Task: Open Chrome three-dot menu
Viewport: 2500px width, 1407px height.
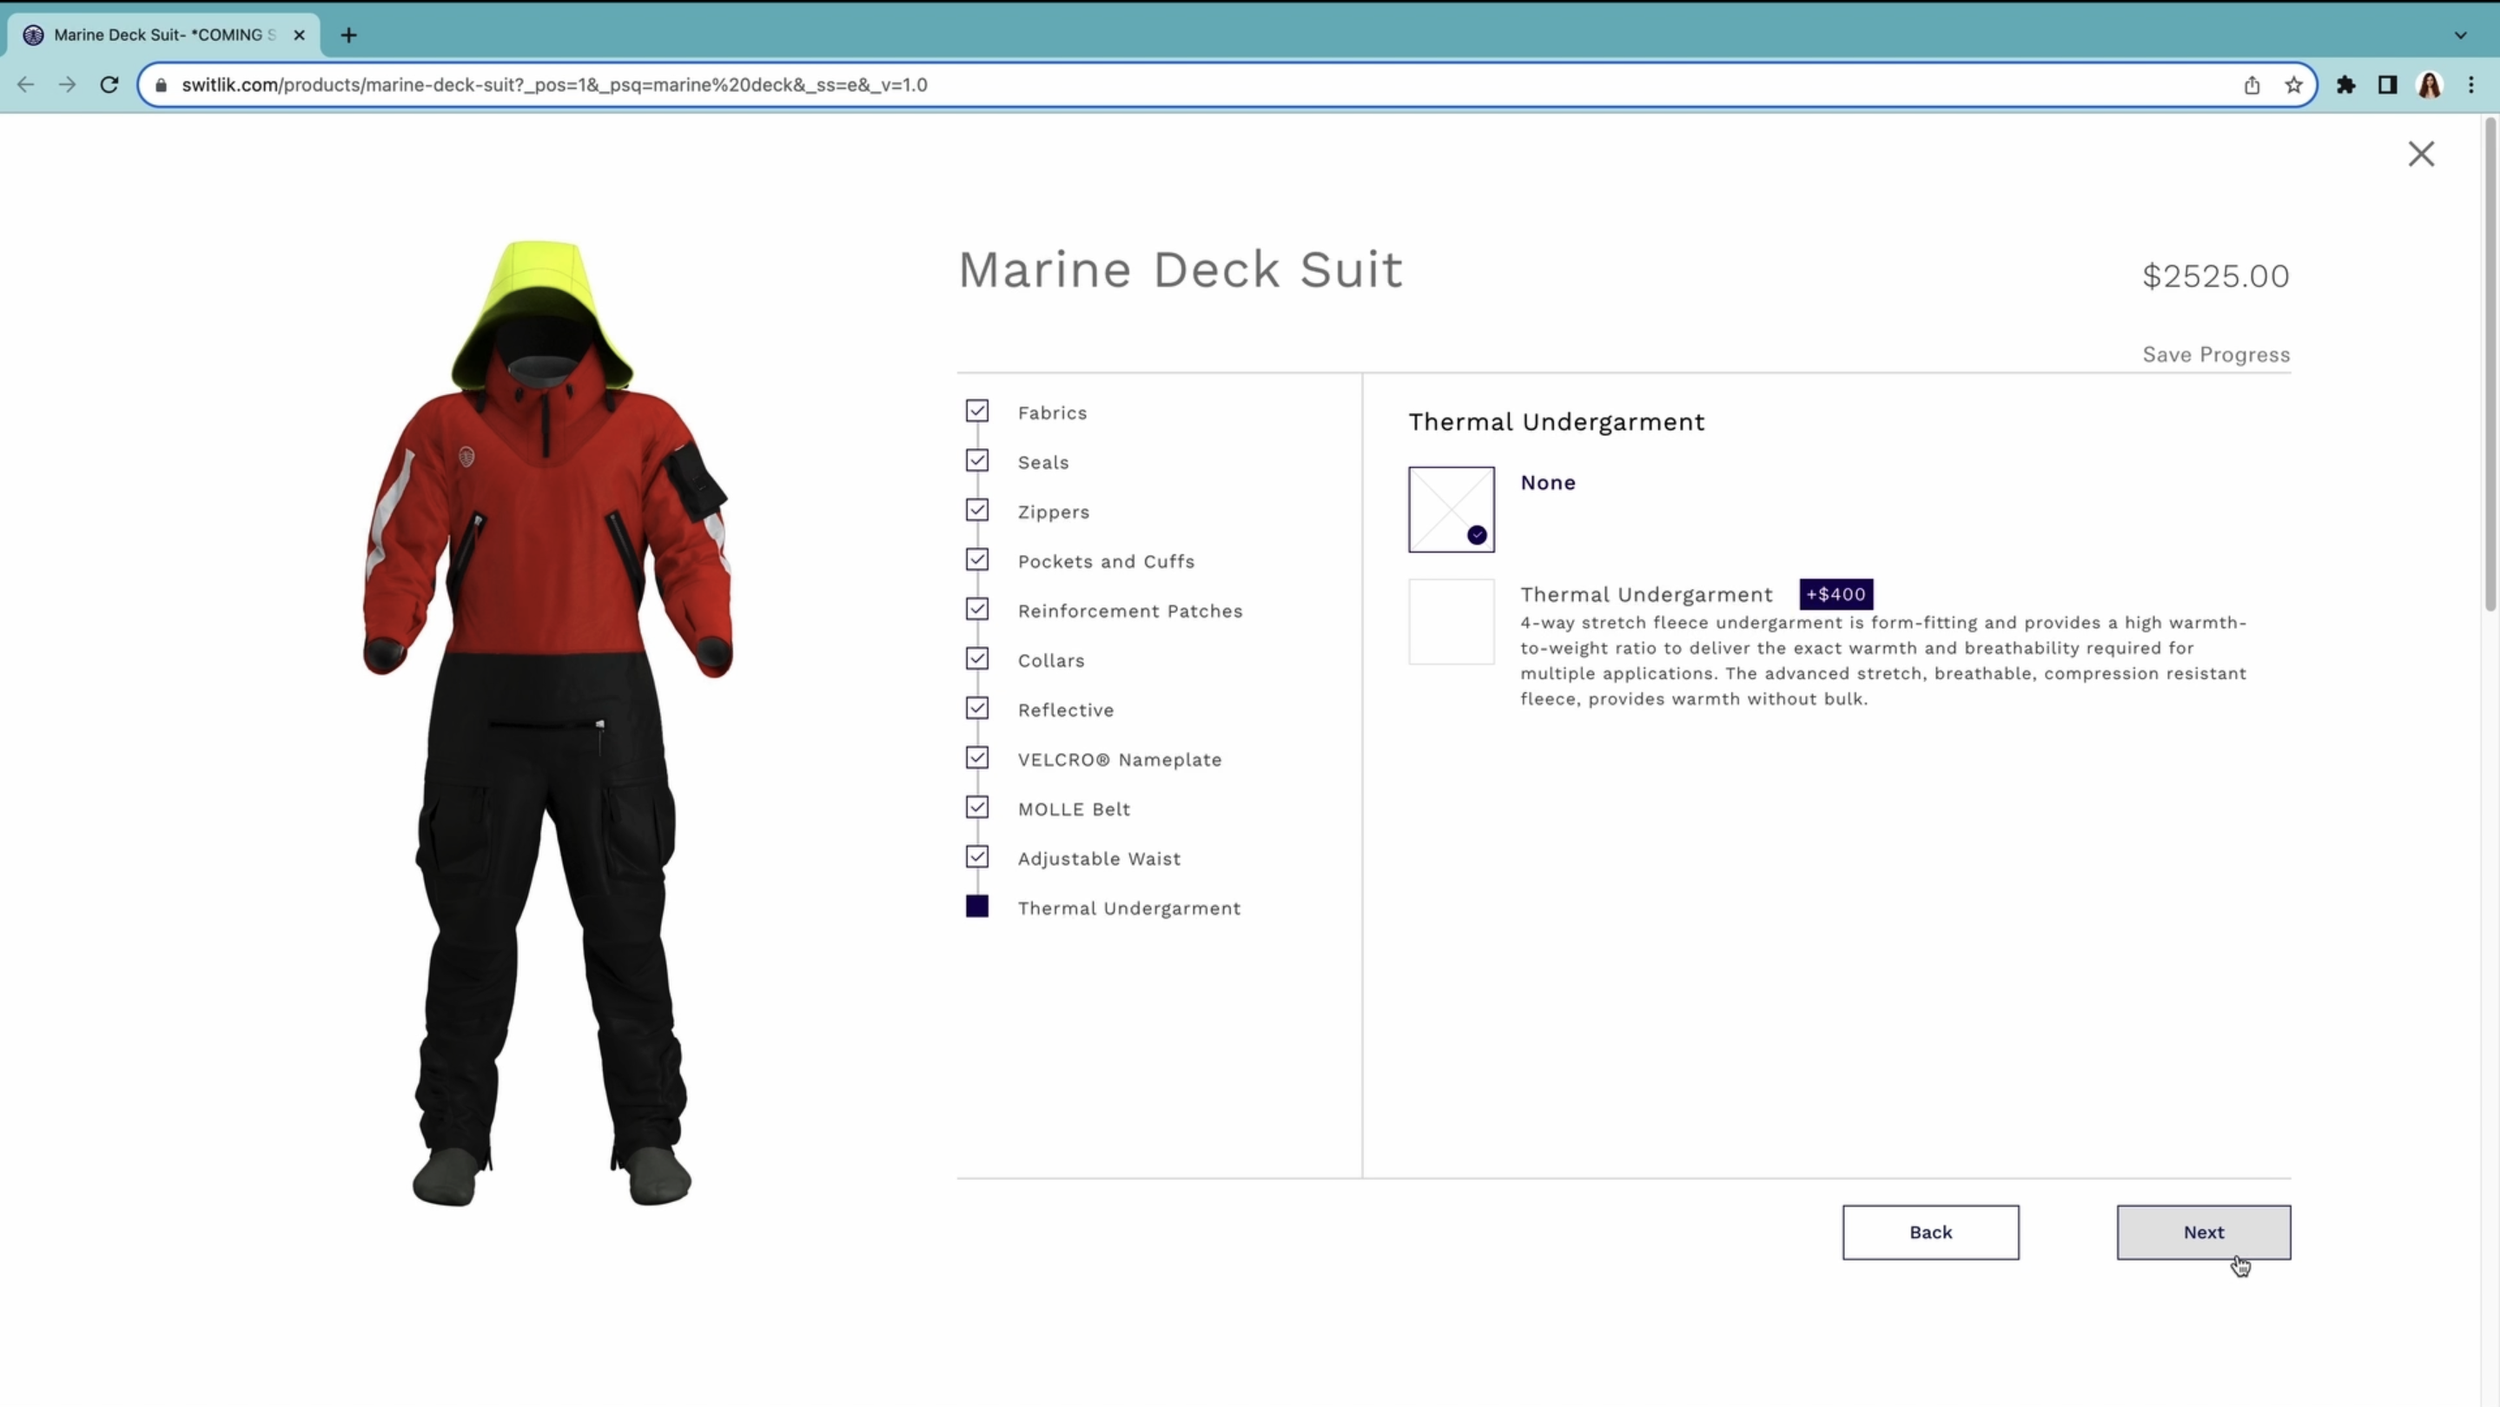Action: (x=2471, y=85)
